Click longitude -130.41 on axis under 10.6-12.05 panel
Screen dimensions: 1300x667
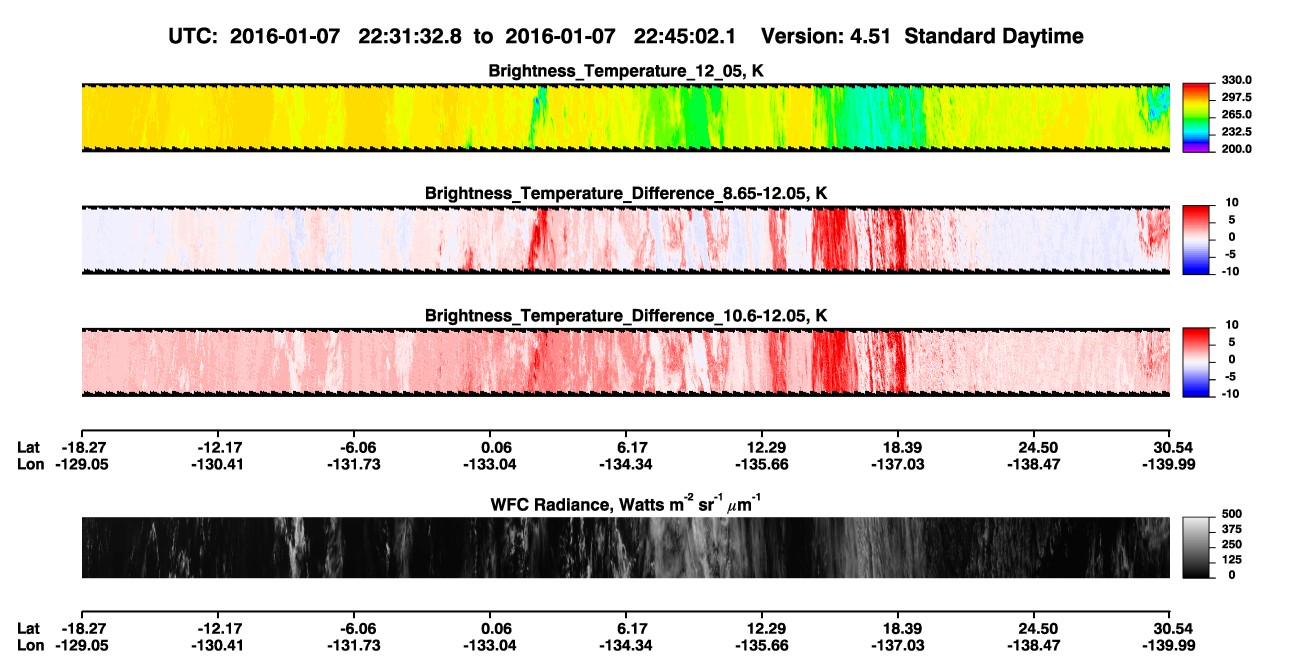(217, 464)
